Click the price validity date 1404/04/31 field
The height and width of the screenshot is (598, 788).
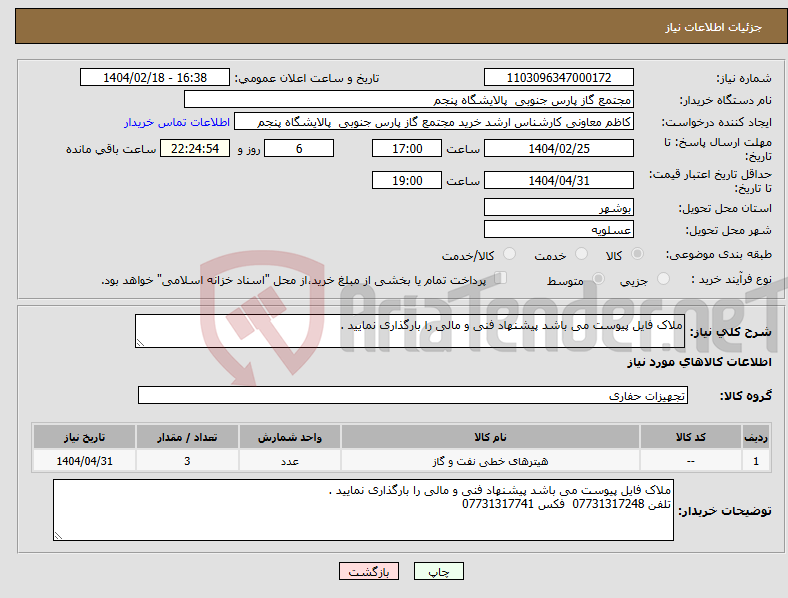[558, 180]
